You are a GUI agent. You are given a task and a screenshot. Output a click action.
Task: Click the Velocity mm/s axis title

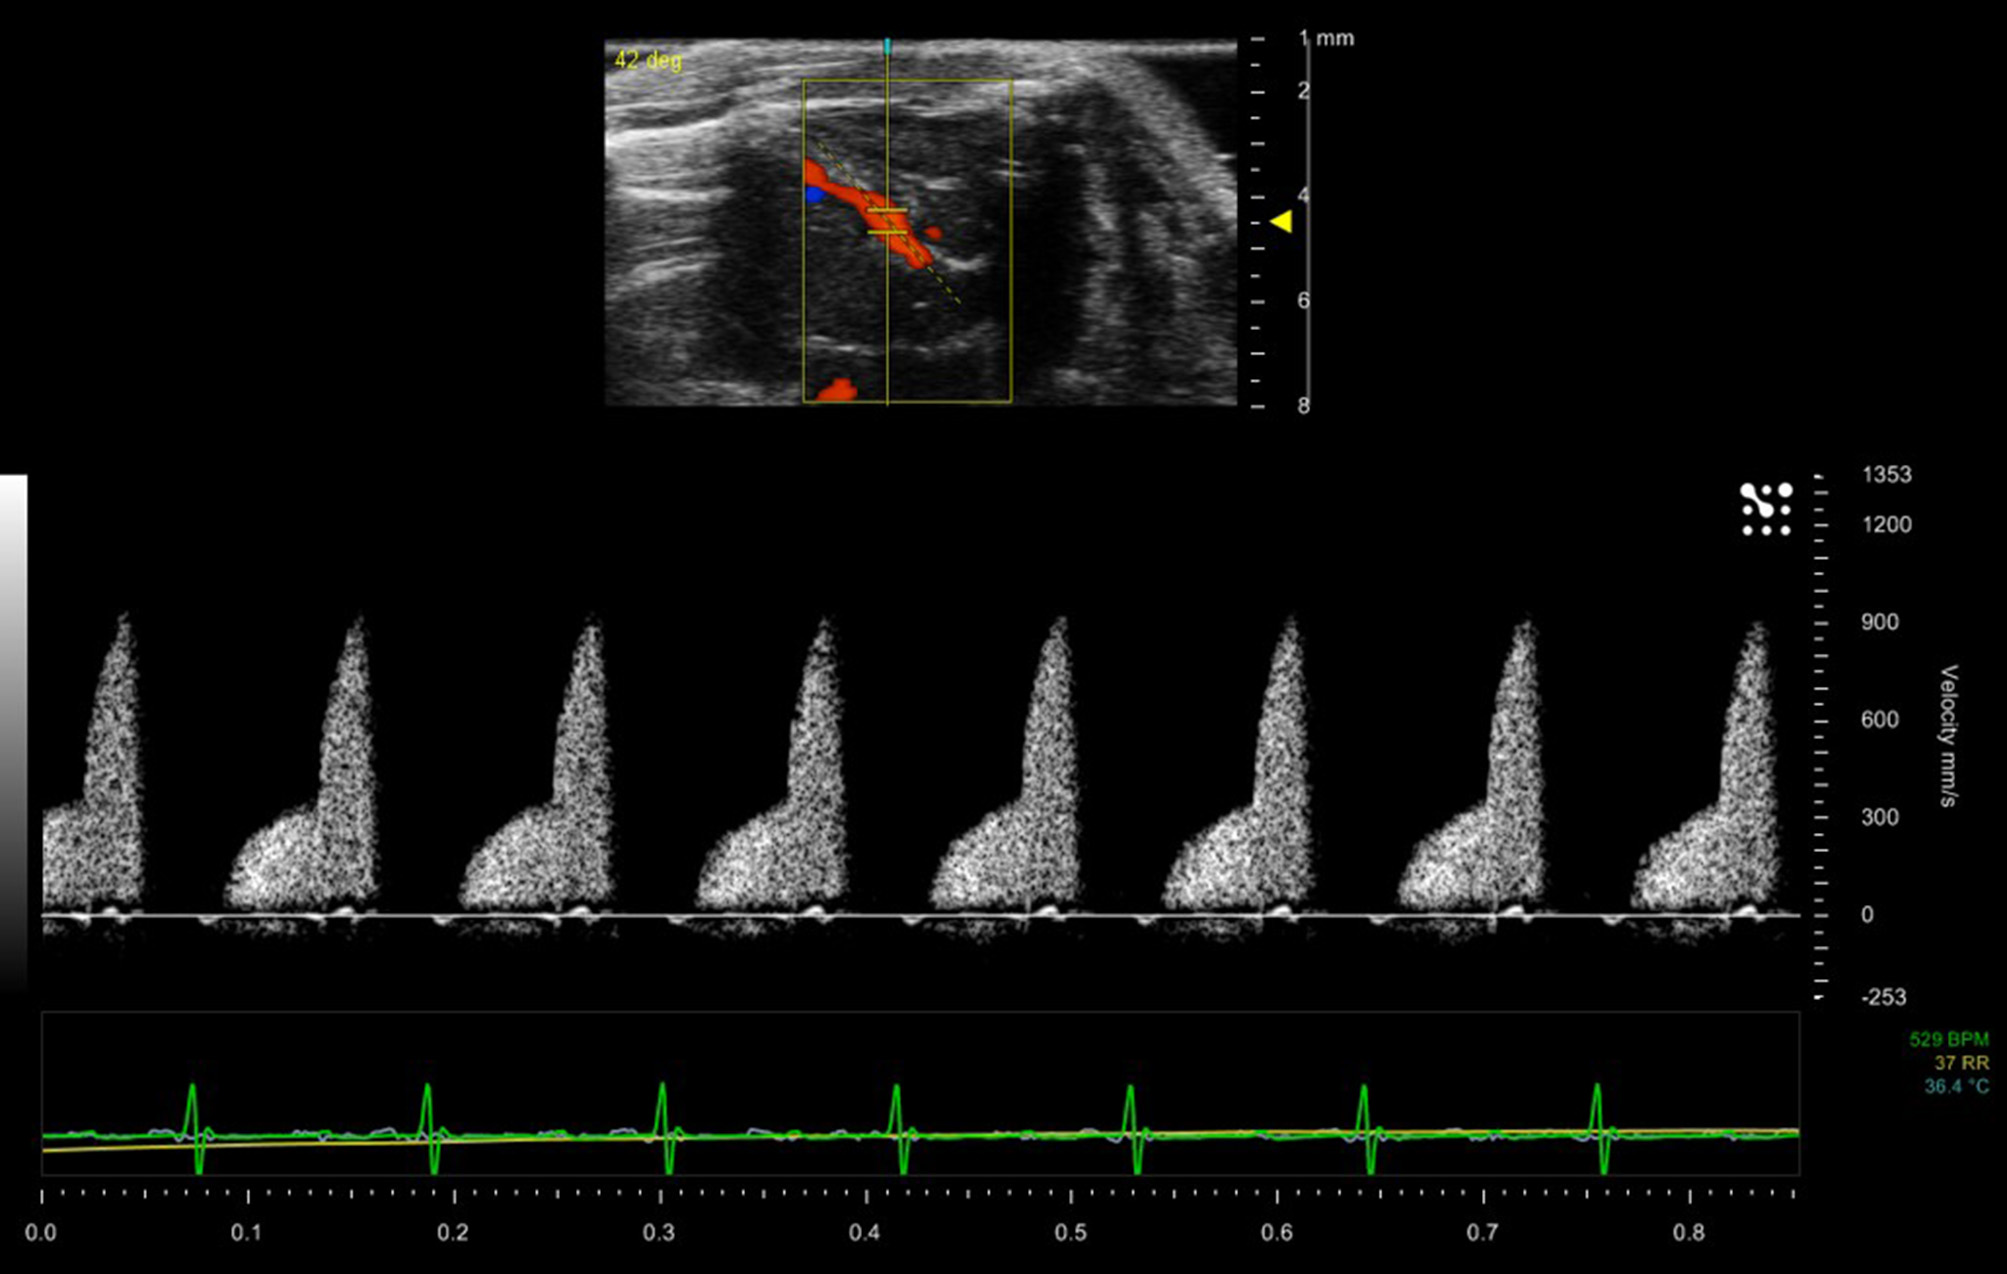pyautogui.click(x=1948, y=735)
